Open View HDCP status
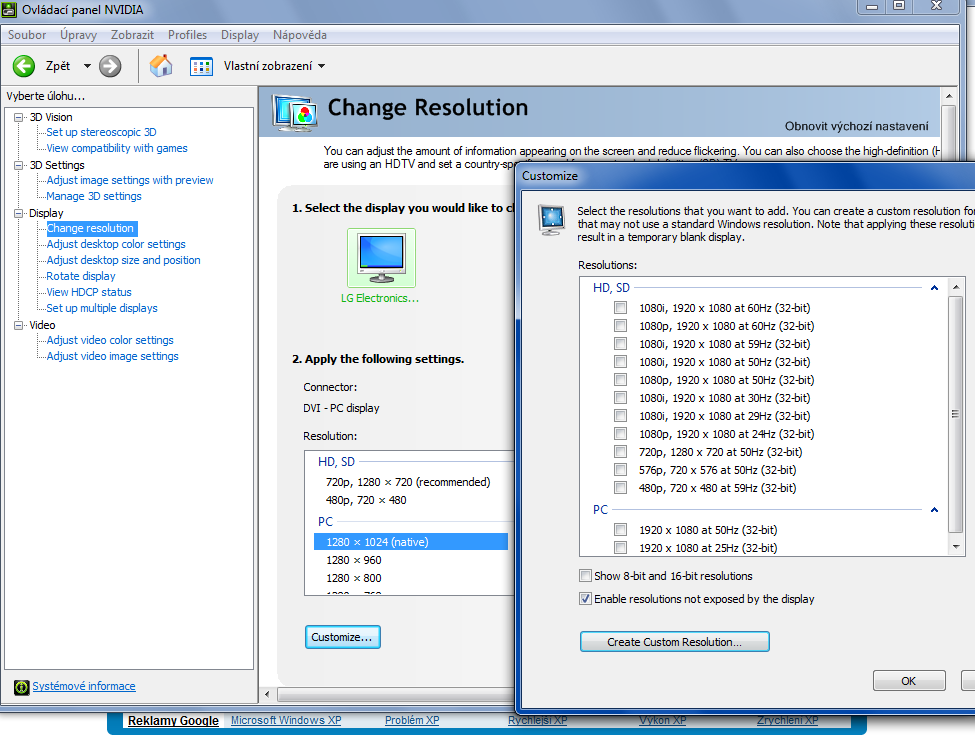 [89, 292]
